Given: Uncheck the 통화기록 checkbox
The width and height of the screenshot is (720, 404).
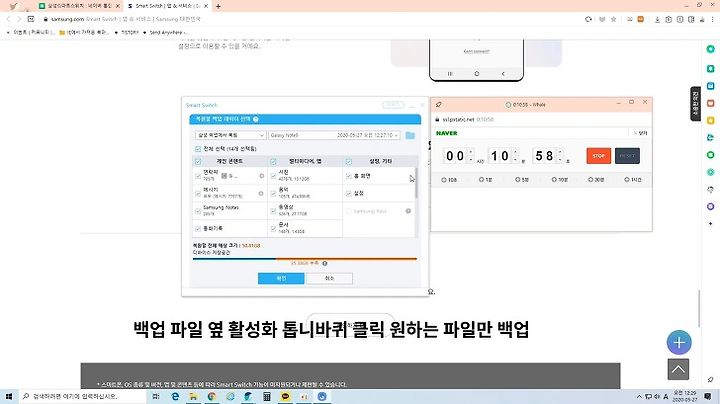Looking at the screenshot, I should point(198,229).
